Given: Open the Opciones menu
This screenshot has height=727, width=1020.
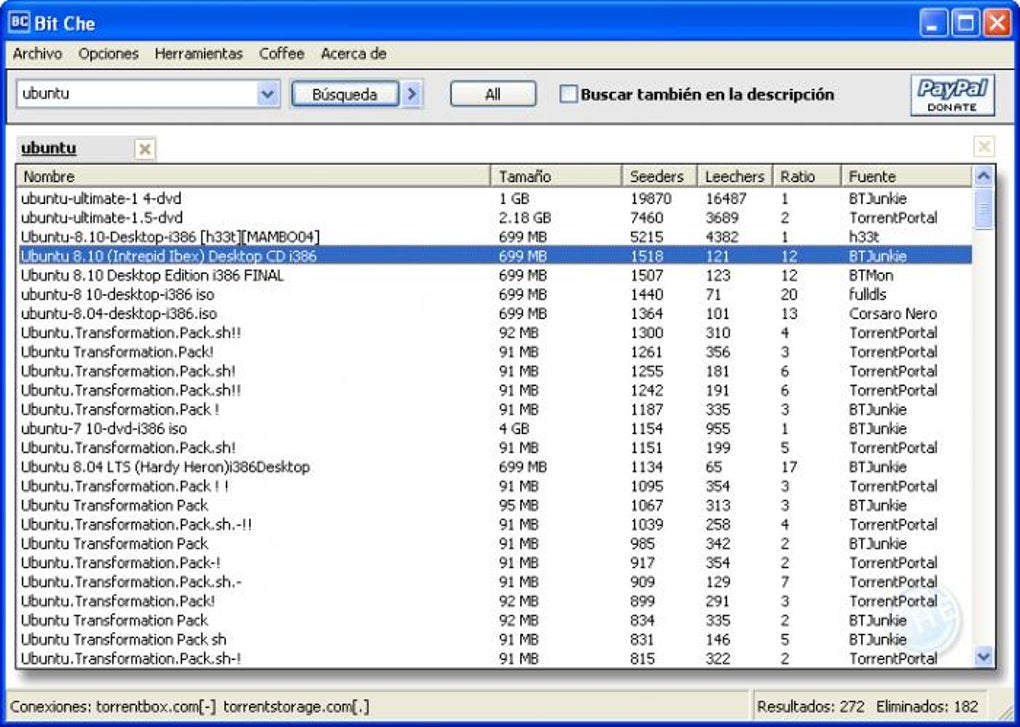Looking at the screenshot, I should pos(108,54).
